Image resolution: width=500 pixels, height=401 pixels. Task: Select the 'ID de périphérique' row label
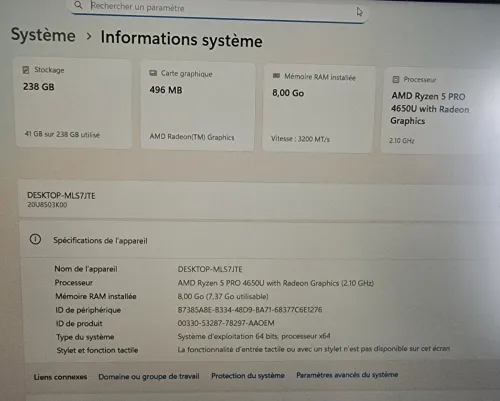point(88,310)
